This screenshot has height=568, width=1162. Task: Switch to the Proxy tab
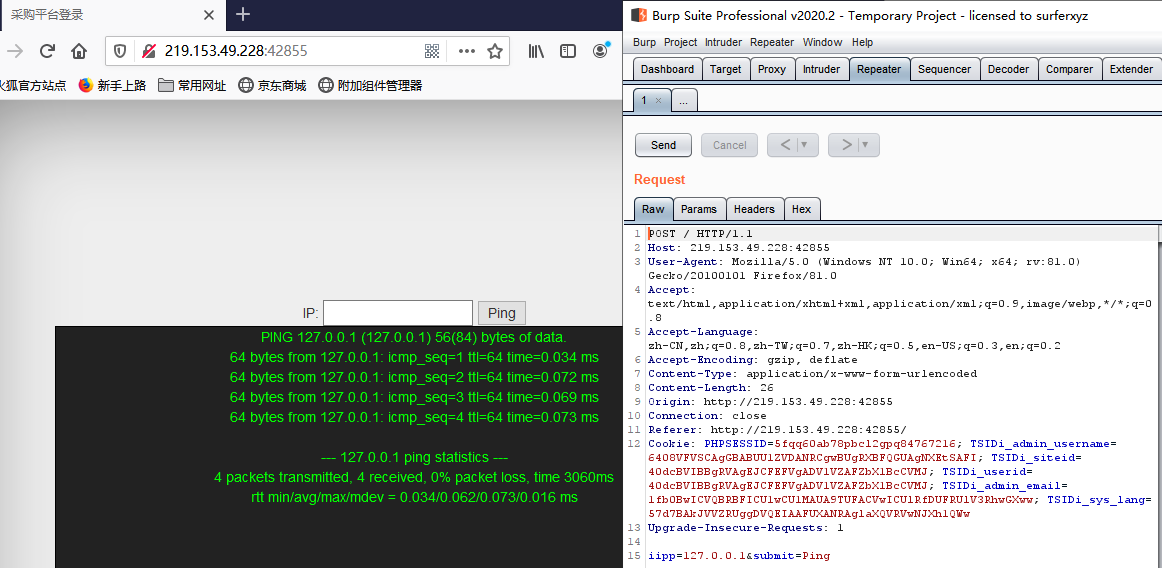772,69
